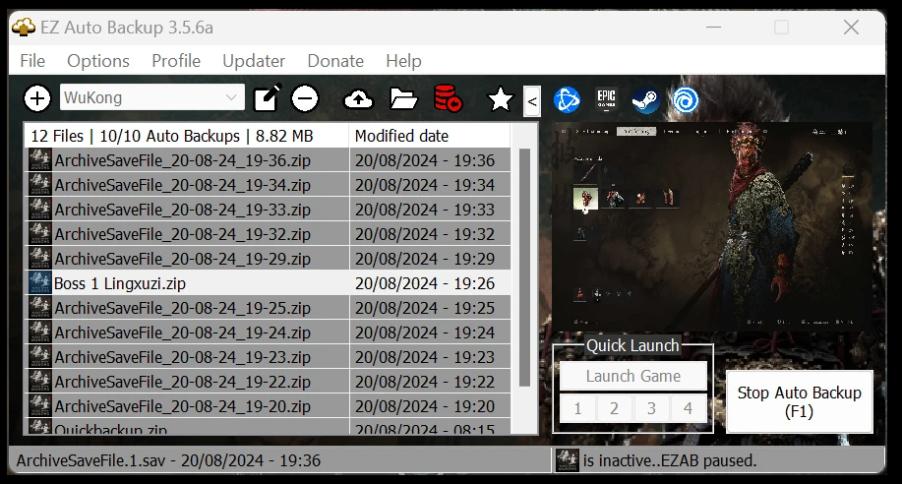Screen dimensions: 902x484
Task: Select ArchiveSaveFile_20-08-24_19-33.zip
Action: (269, 209)
